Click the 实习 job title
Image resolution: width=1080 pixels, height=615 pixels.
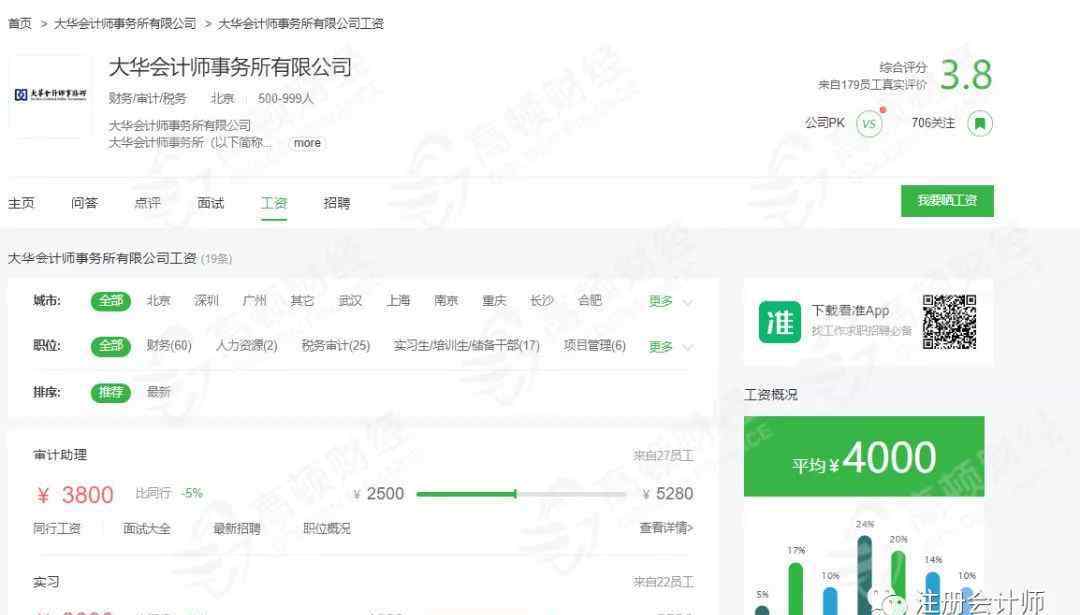click(46, 583)
